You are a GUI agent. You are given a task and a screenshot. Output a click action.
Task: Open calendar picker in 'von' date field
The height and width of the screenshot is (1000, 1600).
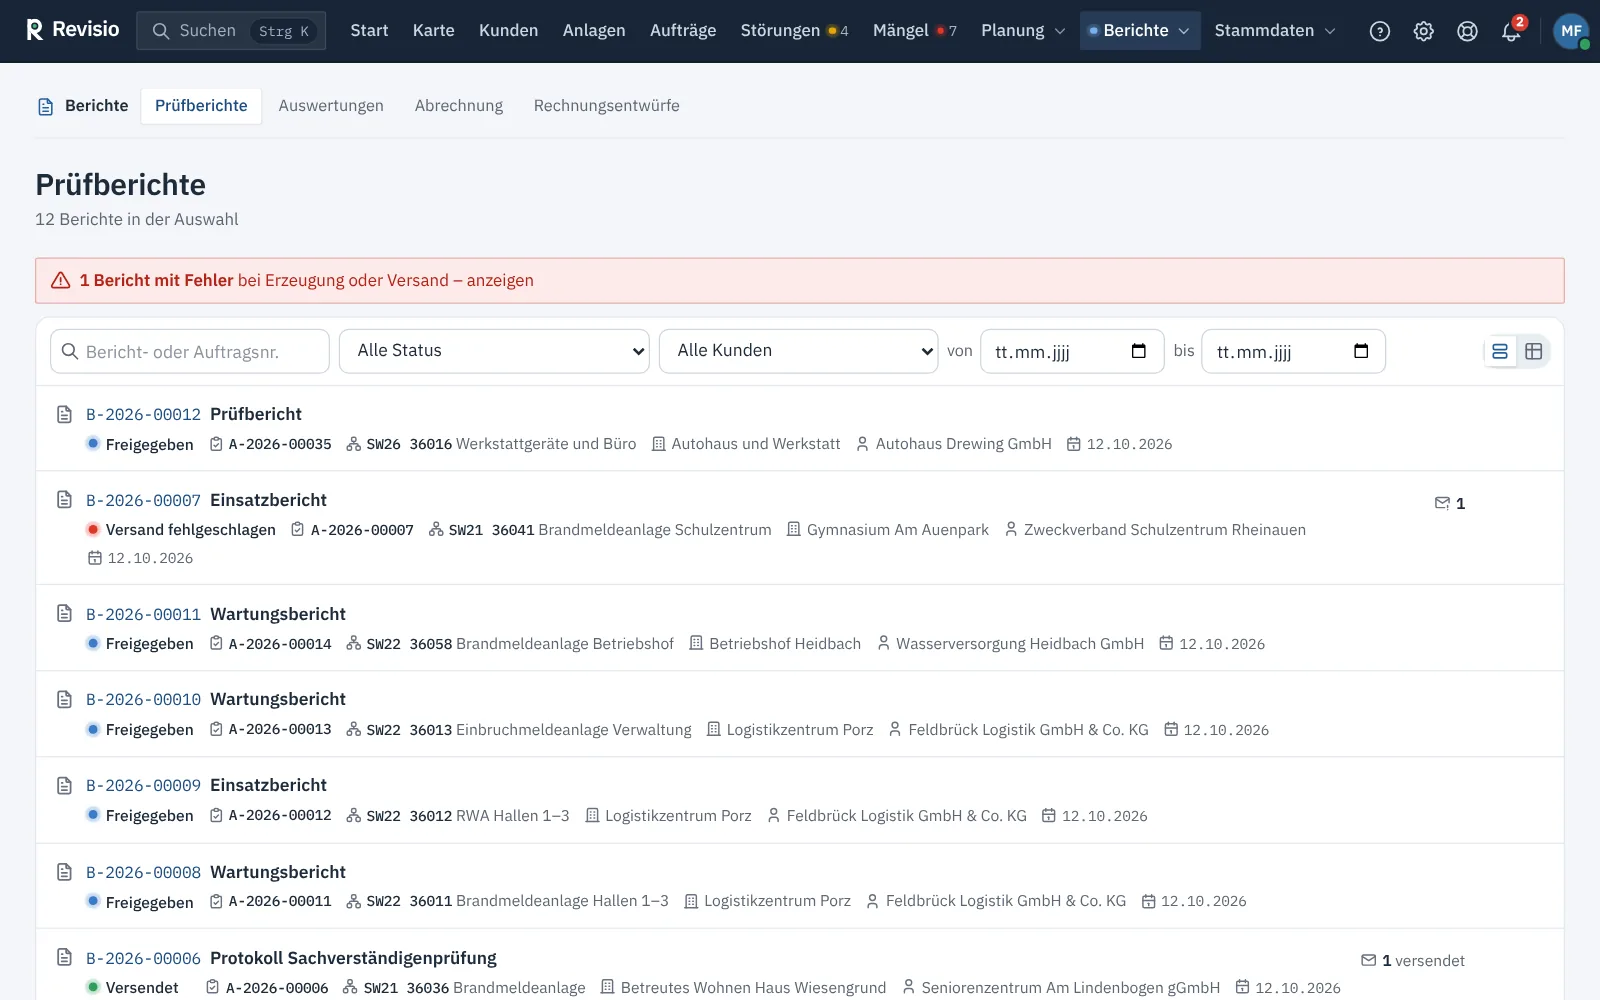[x=1138, y=351]
